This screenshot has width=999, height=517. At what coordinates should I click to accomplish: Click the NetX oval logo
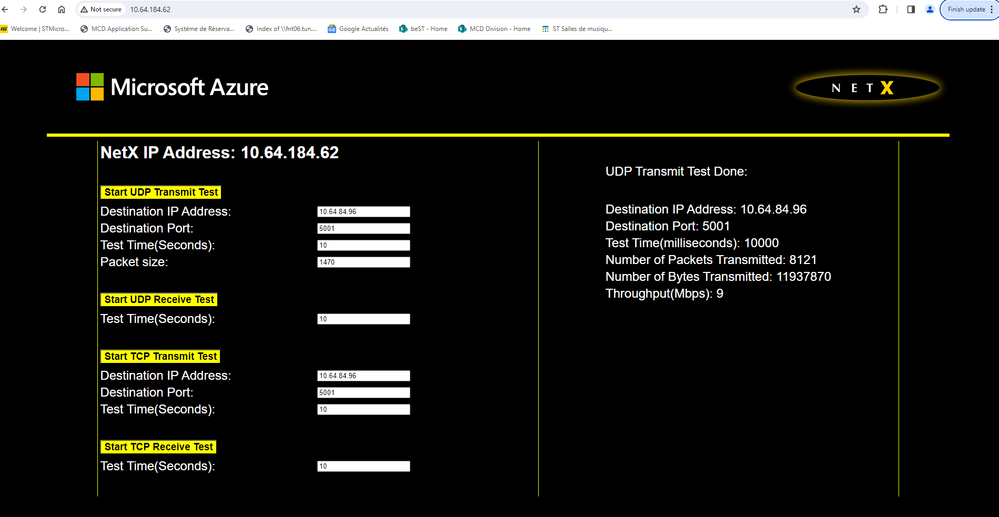tap(867, 89)
